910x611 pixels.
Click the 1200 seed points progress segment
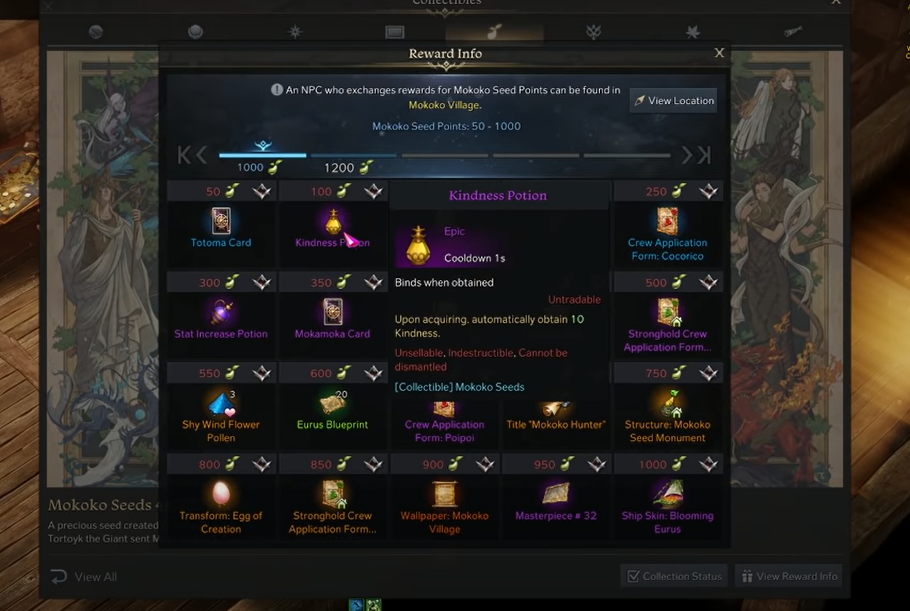(353, 156)
